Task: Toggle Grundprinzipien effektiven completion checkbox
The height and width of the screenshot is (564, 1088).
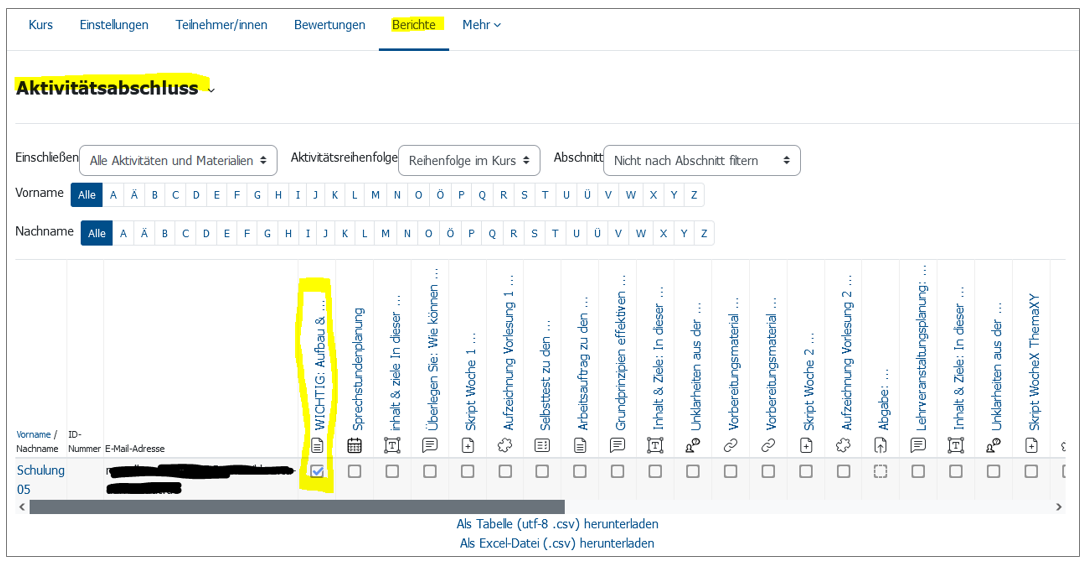Action: tap(618, 471)
